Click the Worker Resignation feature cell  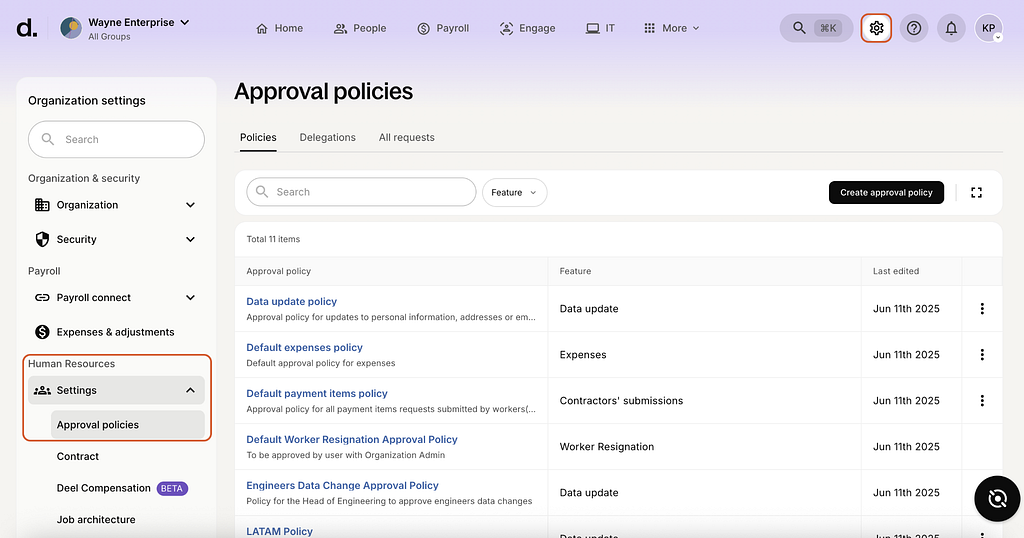[x=607, y=447]
